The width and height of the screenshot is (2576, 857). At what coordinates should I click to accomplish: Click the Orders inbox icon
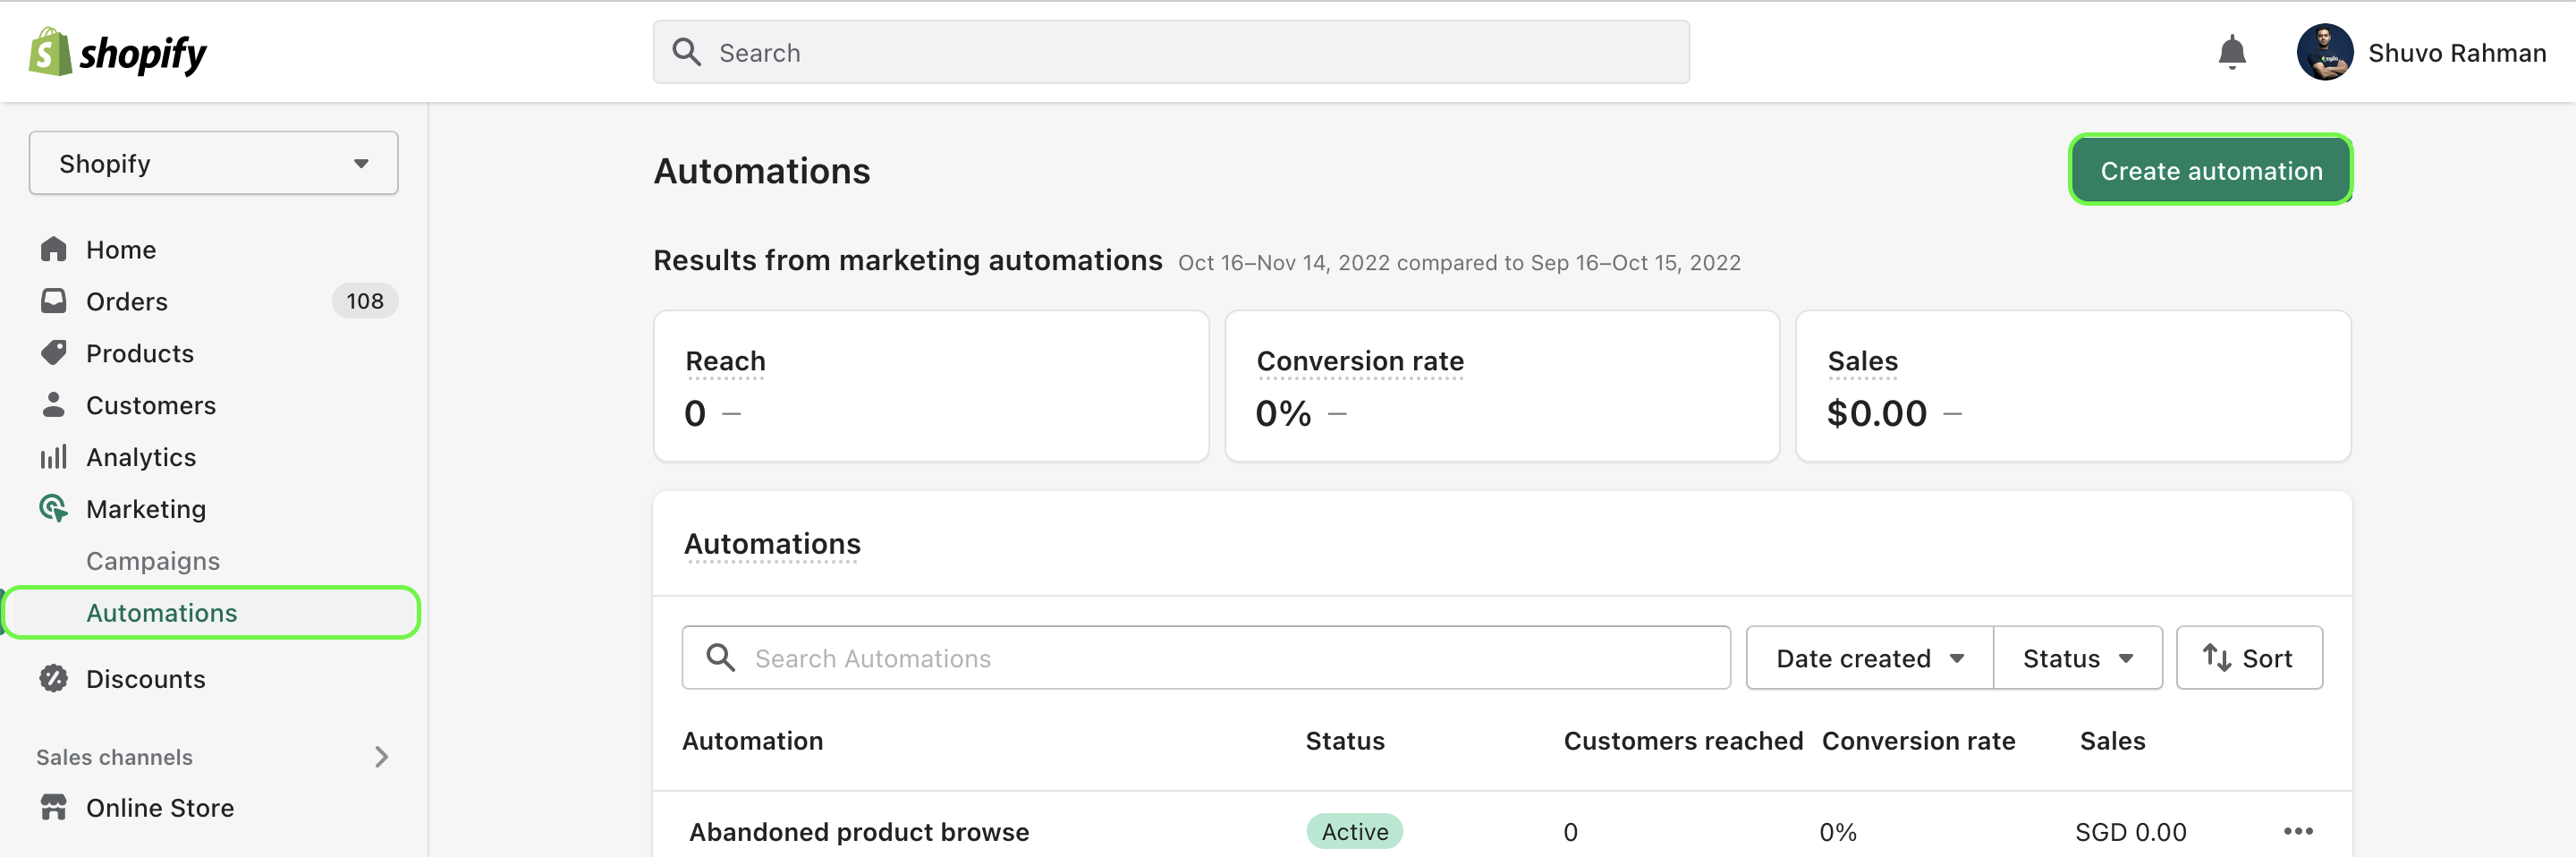[54, 301]
